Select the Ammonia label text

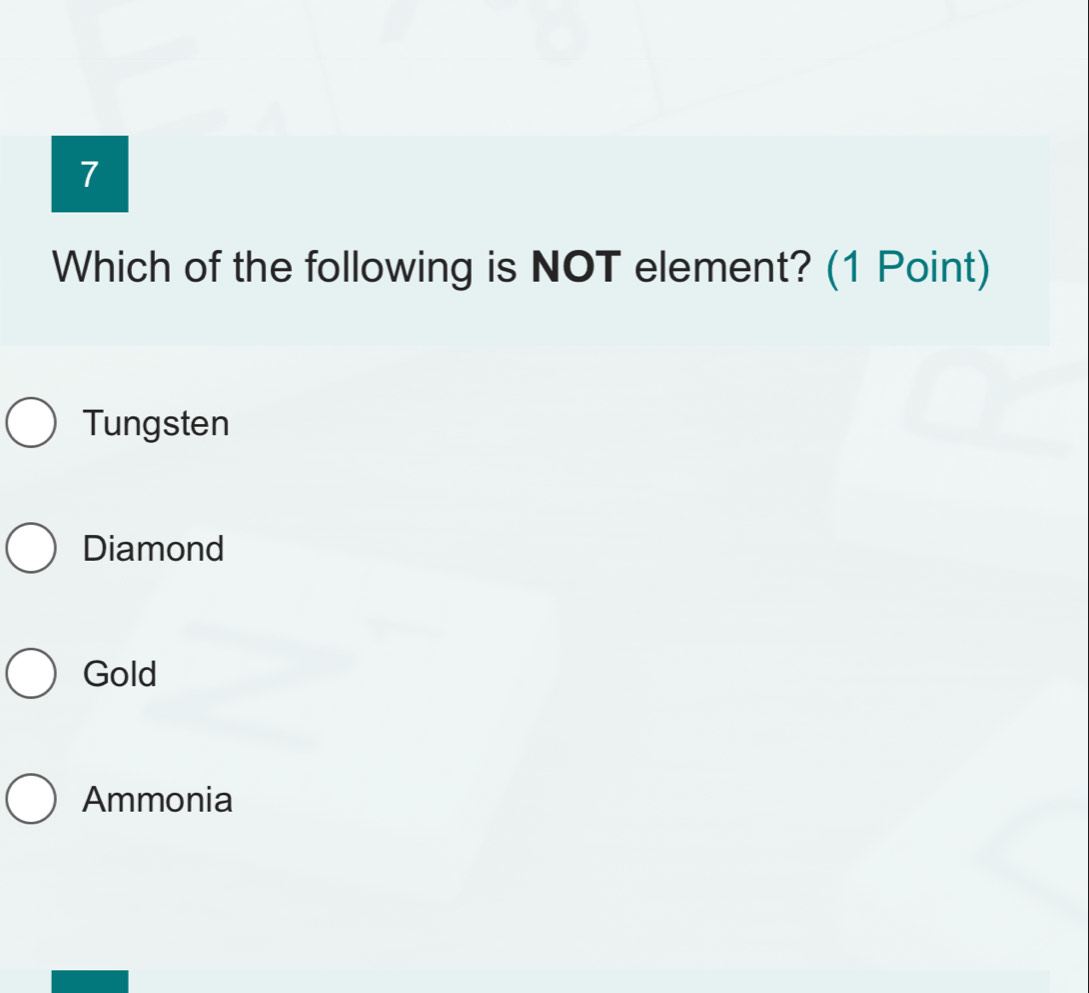pyautogui.click(x=157, y=800)
